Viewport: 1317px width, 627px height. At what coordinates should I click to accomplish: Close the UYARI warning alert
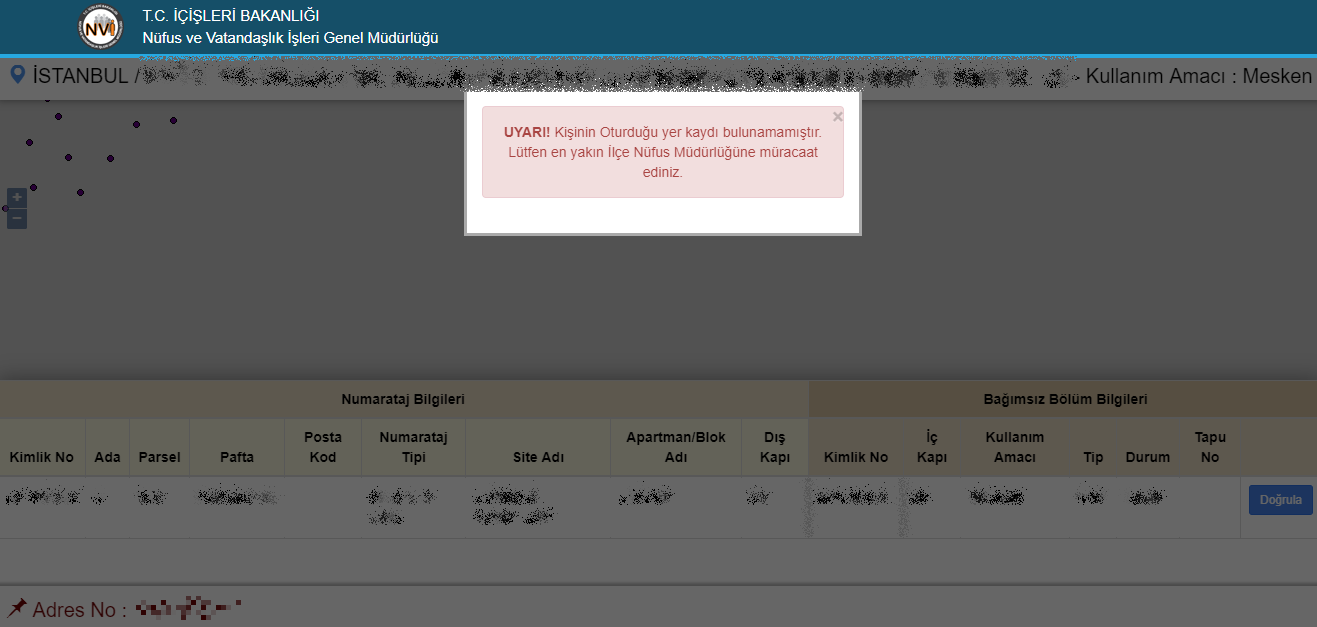837,117
